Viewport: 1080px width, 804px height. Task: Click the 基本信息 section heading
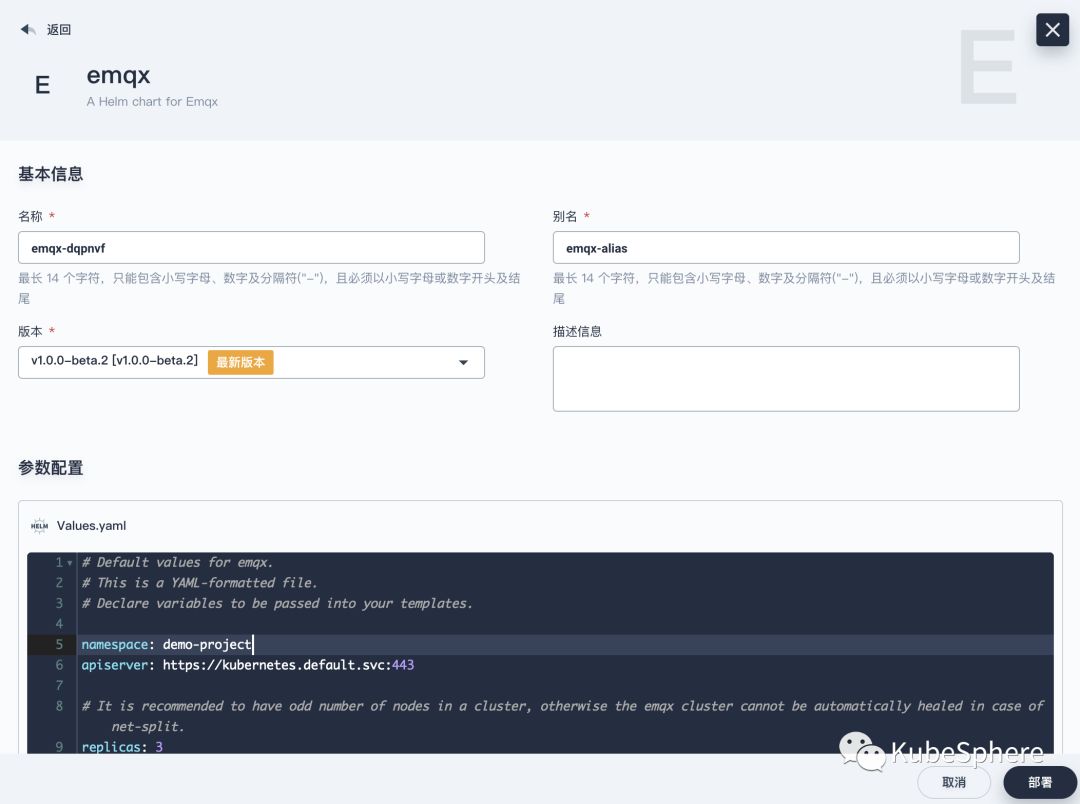tap(50, 174)
